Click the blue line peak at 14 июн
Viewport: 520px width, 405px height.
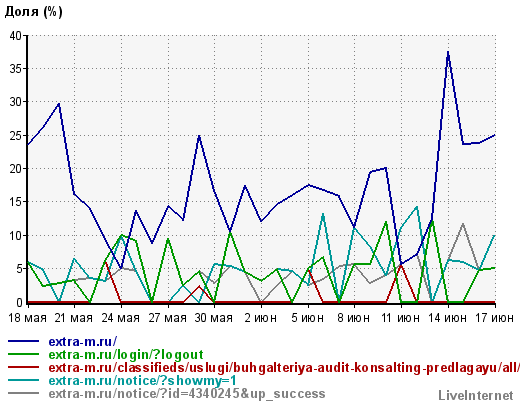(448, 52)
